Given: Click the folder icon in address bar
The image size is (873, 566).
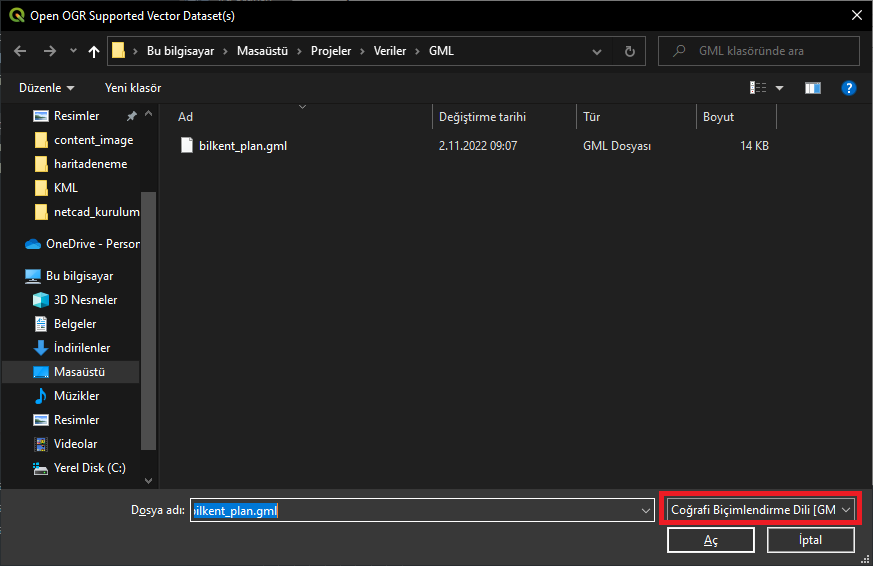Looking at the screenshot, I should tap(118, 51).
